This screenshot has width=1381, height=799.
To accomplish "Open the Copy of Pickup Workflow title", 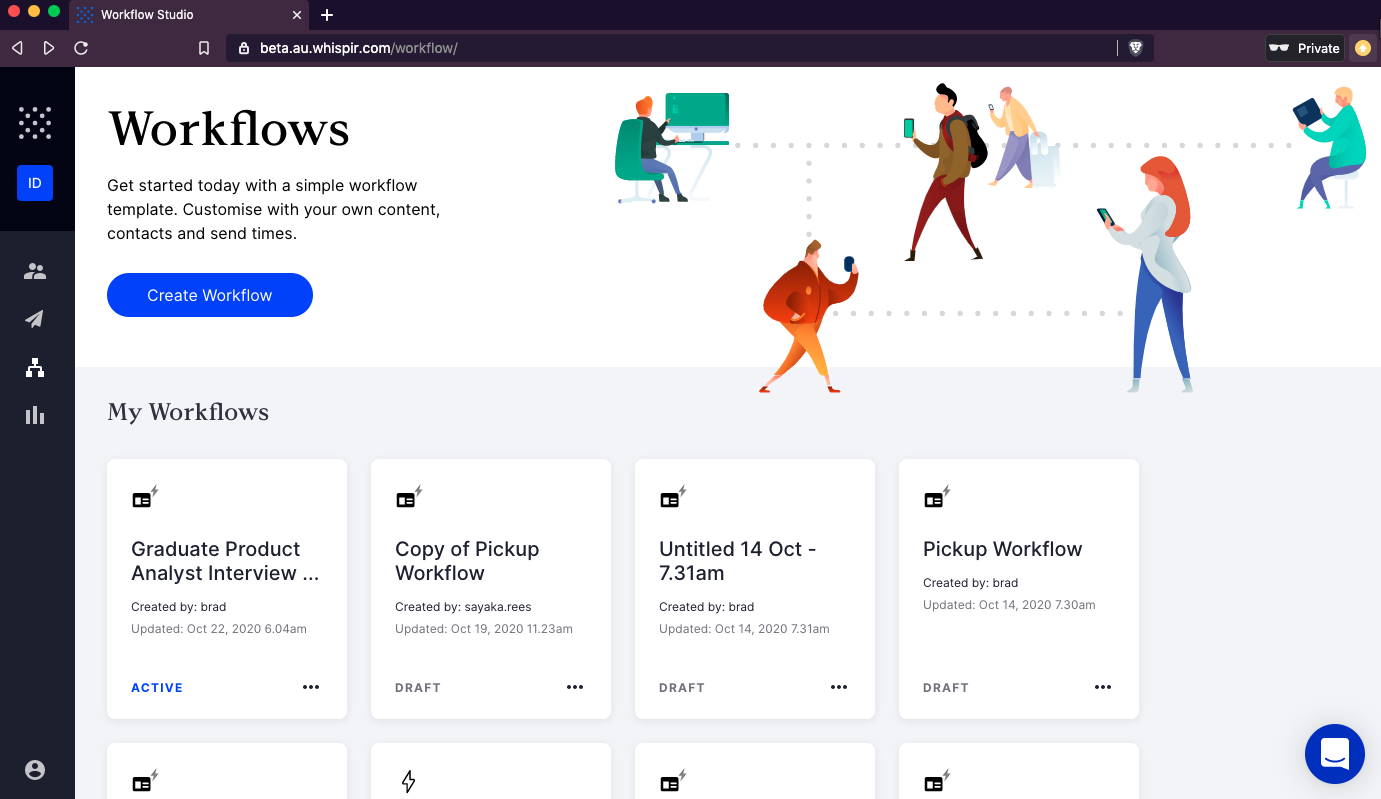I will pyautogui.click(x=467, y=561).
